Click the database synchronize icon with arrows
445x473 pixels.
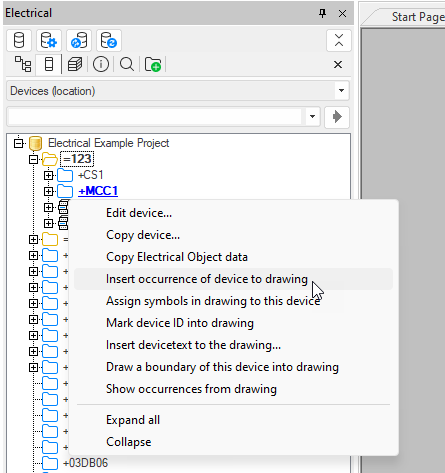click(79, 40)
